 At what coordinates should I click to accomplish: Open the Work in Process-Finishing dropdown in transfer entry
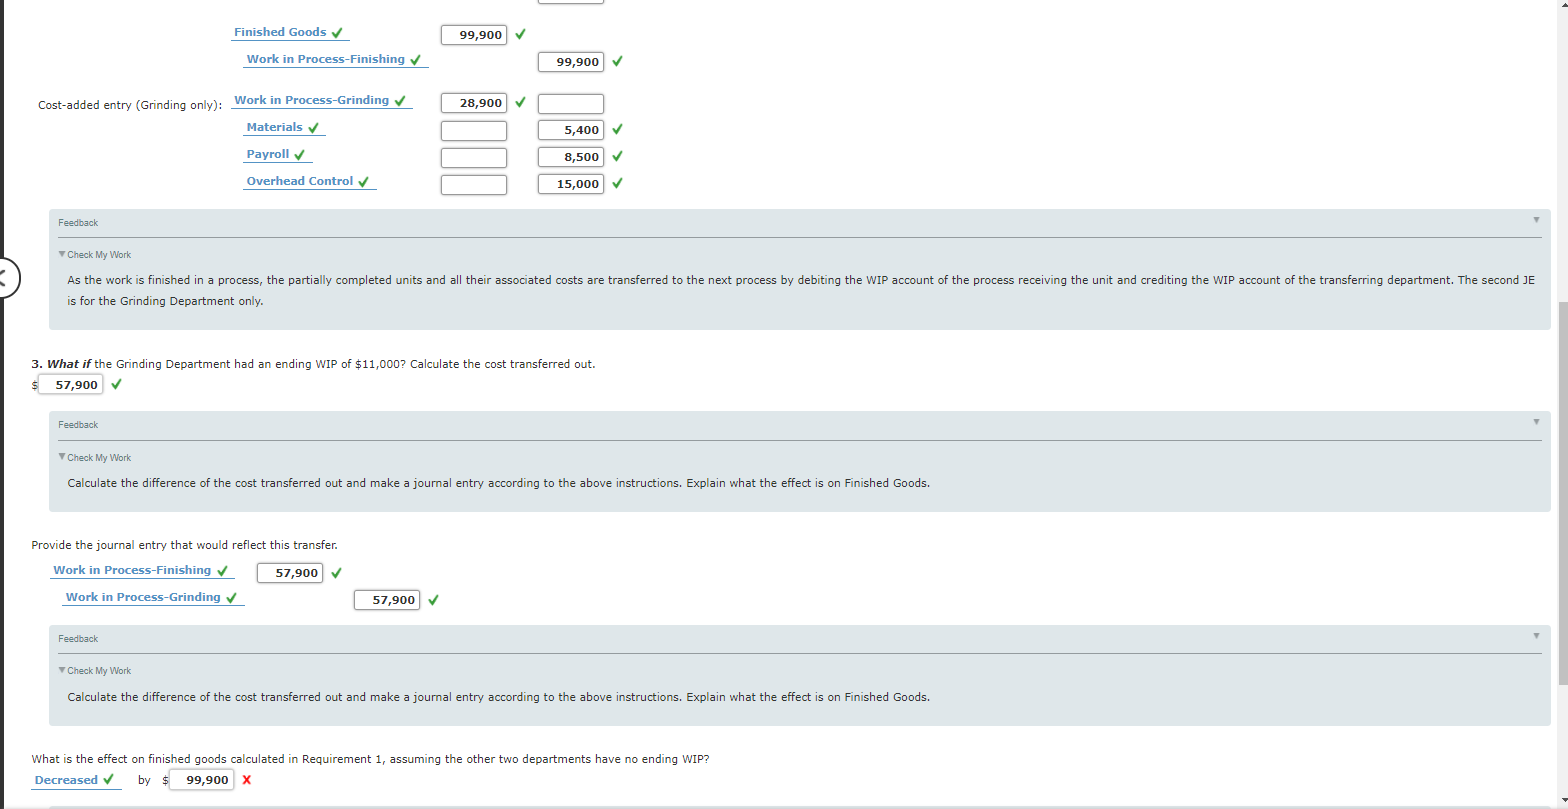pos(142,571)
